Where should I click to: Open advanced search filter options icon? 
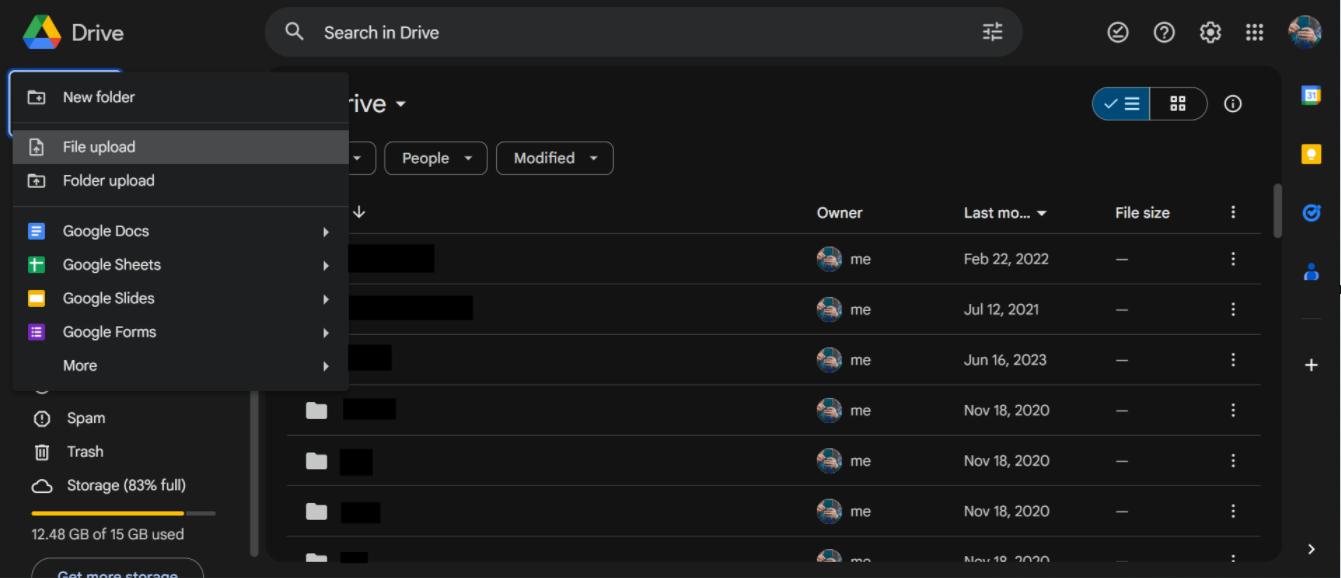(992, 32)
